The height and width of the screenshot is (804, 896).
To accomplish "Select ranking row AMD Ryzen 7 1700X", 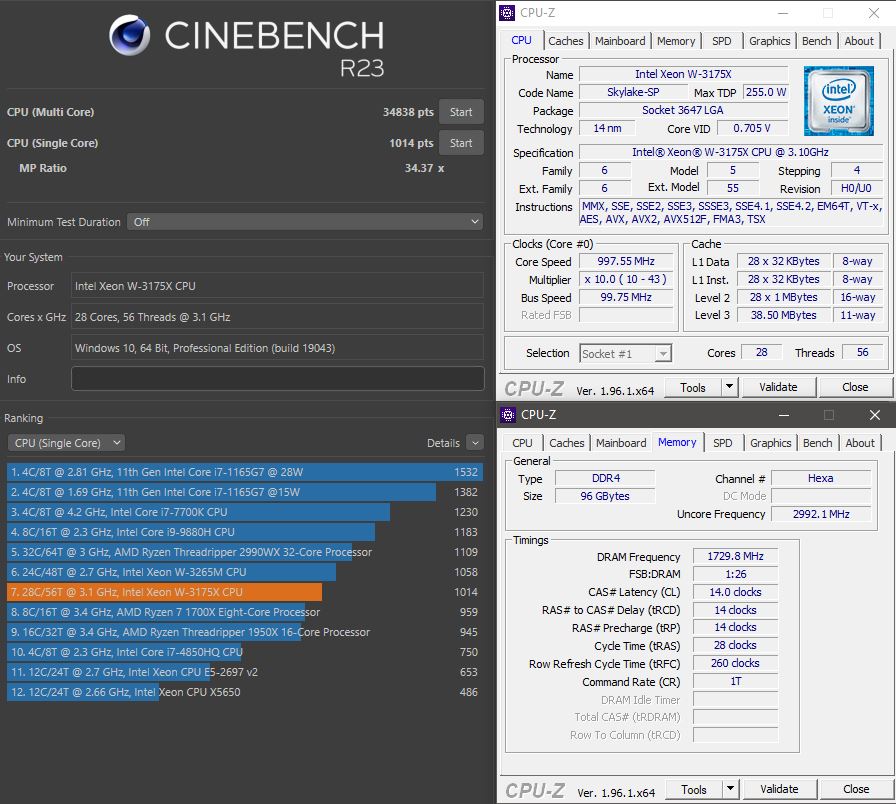I will 245,612.
